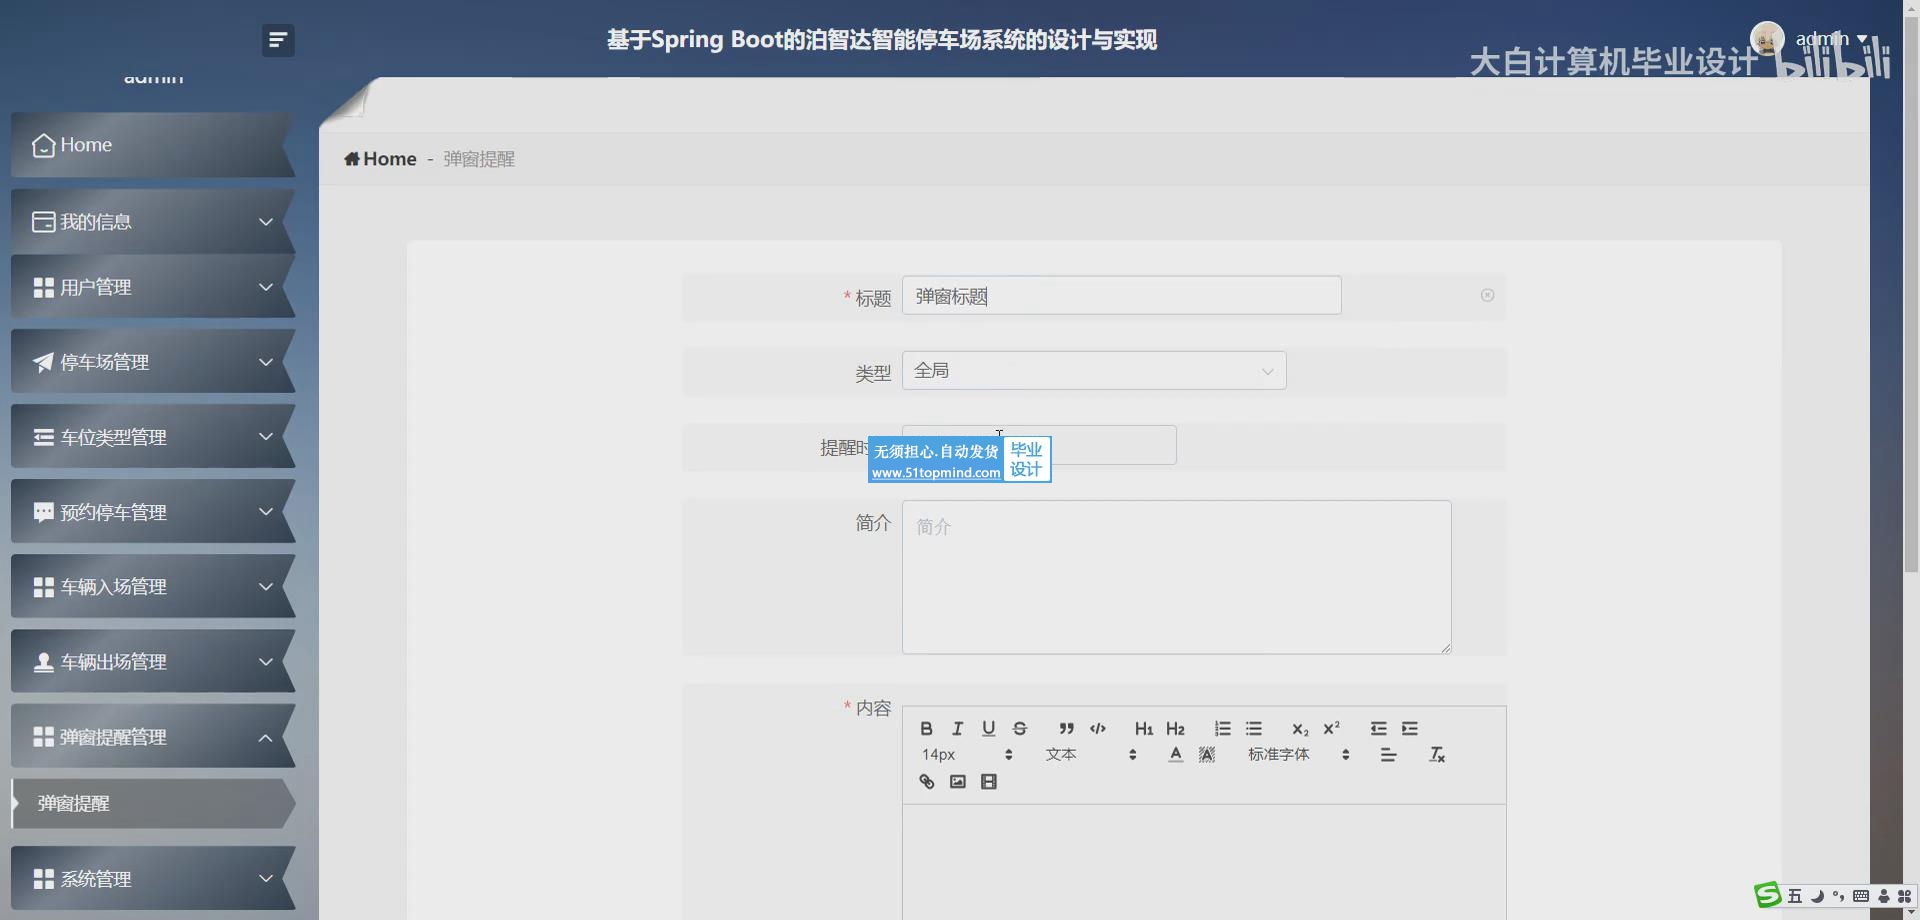Apply Heading 1 style
The image size is (1920, 920).
[1144, 728]
